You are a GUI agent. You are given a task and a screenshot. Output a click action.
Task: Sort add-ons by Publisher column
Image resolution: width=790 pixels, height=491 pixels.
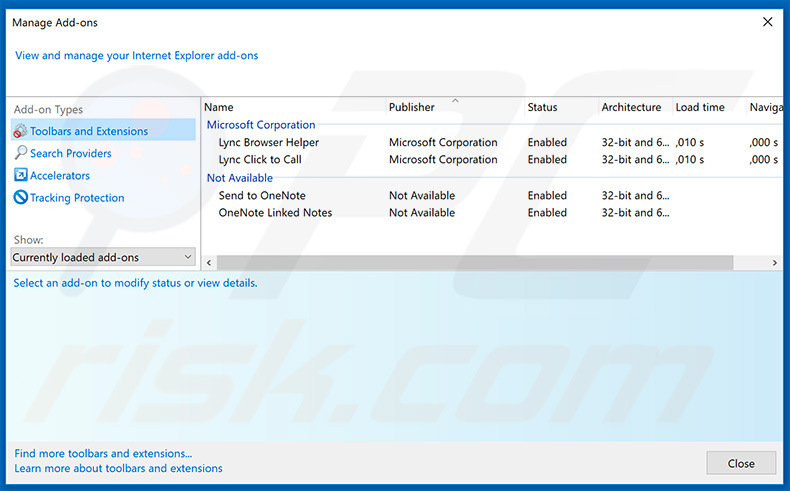(412, 107)
